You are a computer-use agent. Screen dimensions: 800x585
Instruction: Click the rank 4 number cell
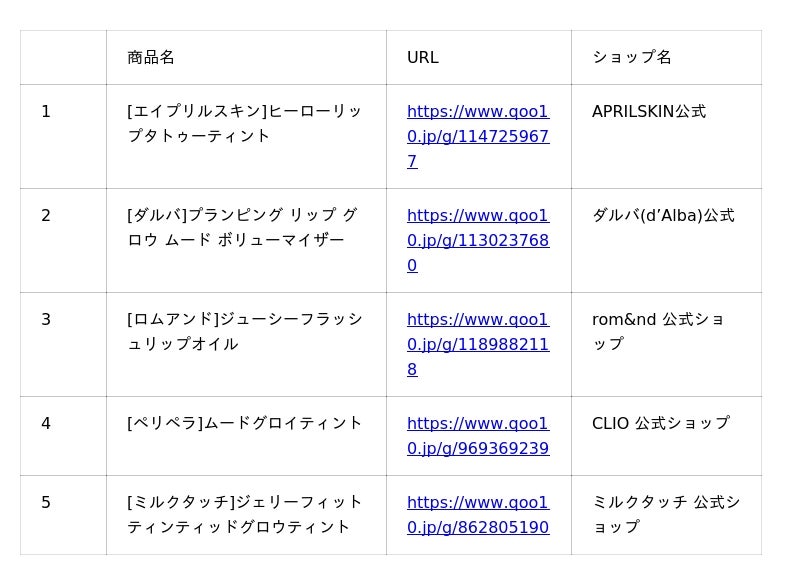pyautogui.click(x=63, y=436)
